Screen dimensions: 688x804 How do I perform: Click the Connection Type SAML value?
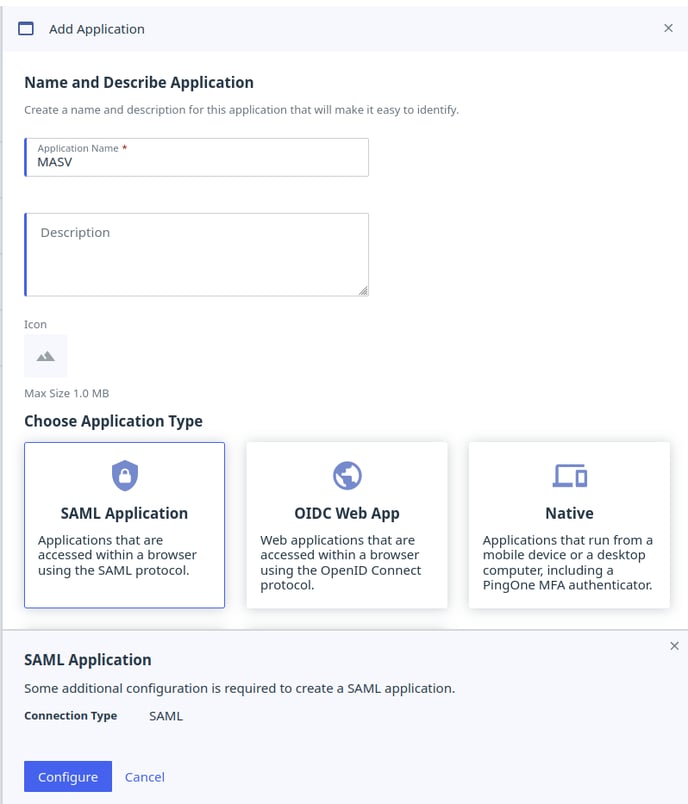(x=166, y=715)
